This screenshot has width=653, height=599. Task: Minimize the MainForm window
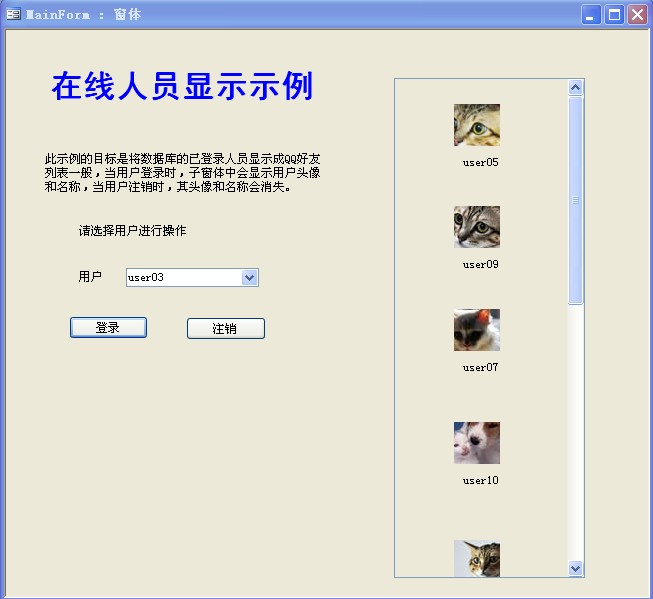coord(591,15)
